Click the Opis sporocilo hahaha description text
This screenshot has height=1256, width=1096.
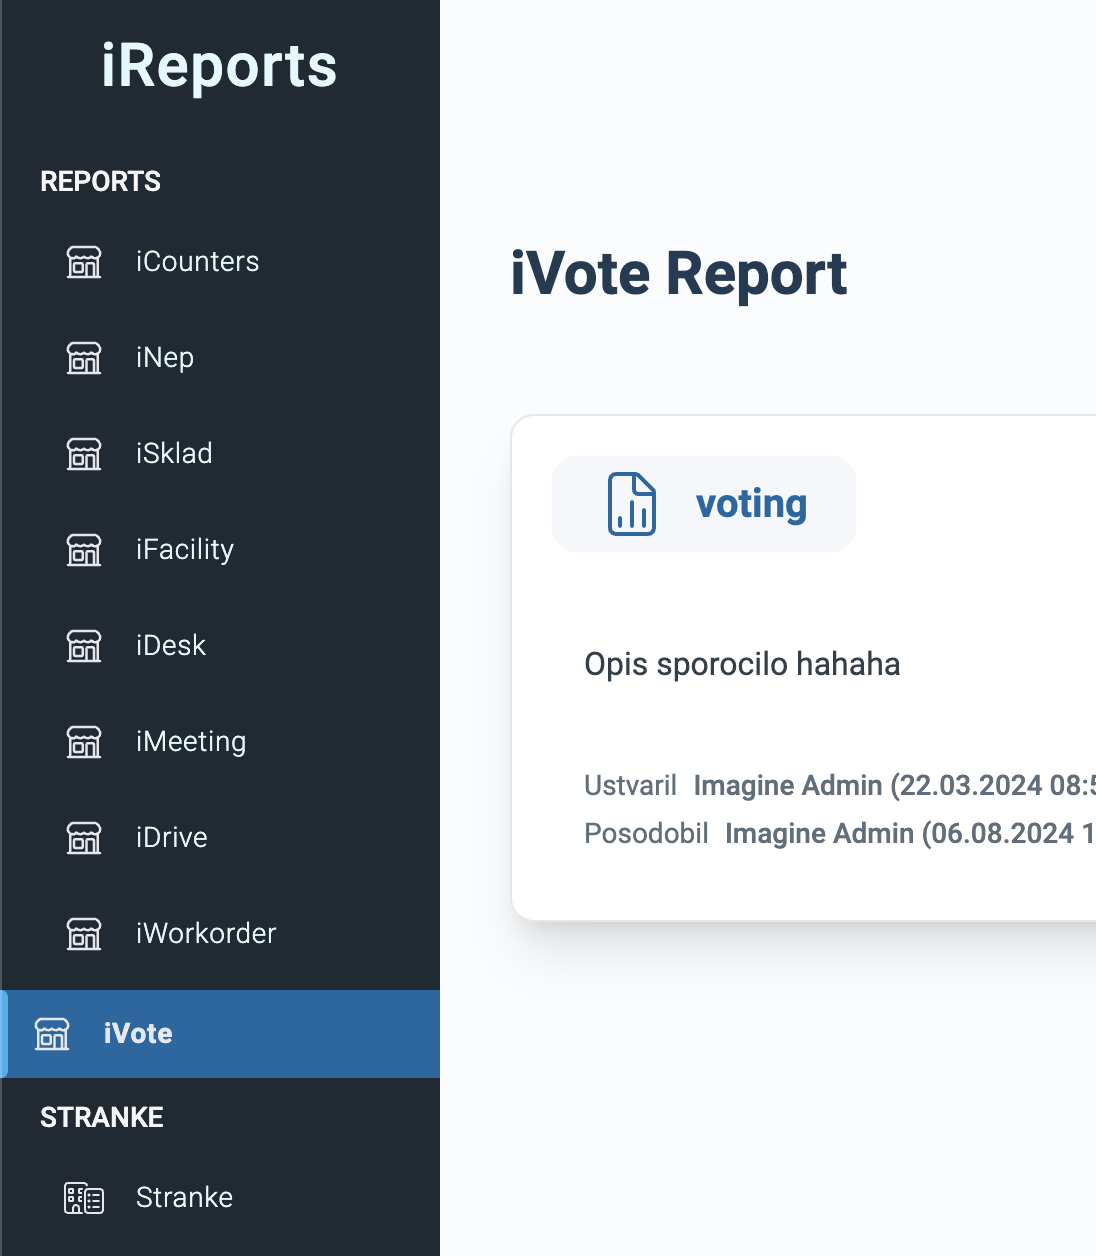742,664
